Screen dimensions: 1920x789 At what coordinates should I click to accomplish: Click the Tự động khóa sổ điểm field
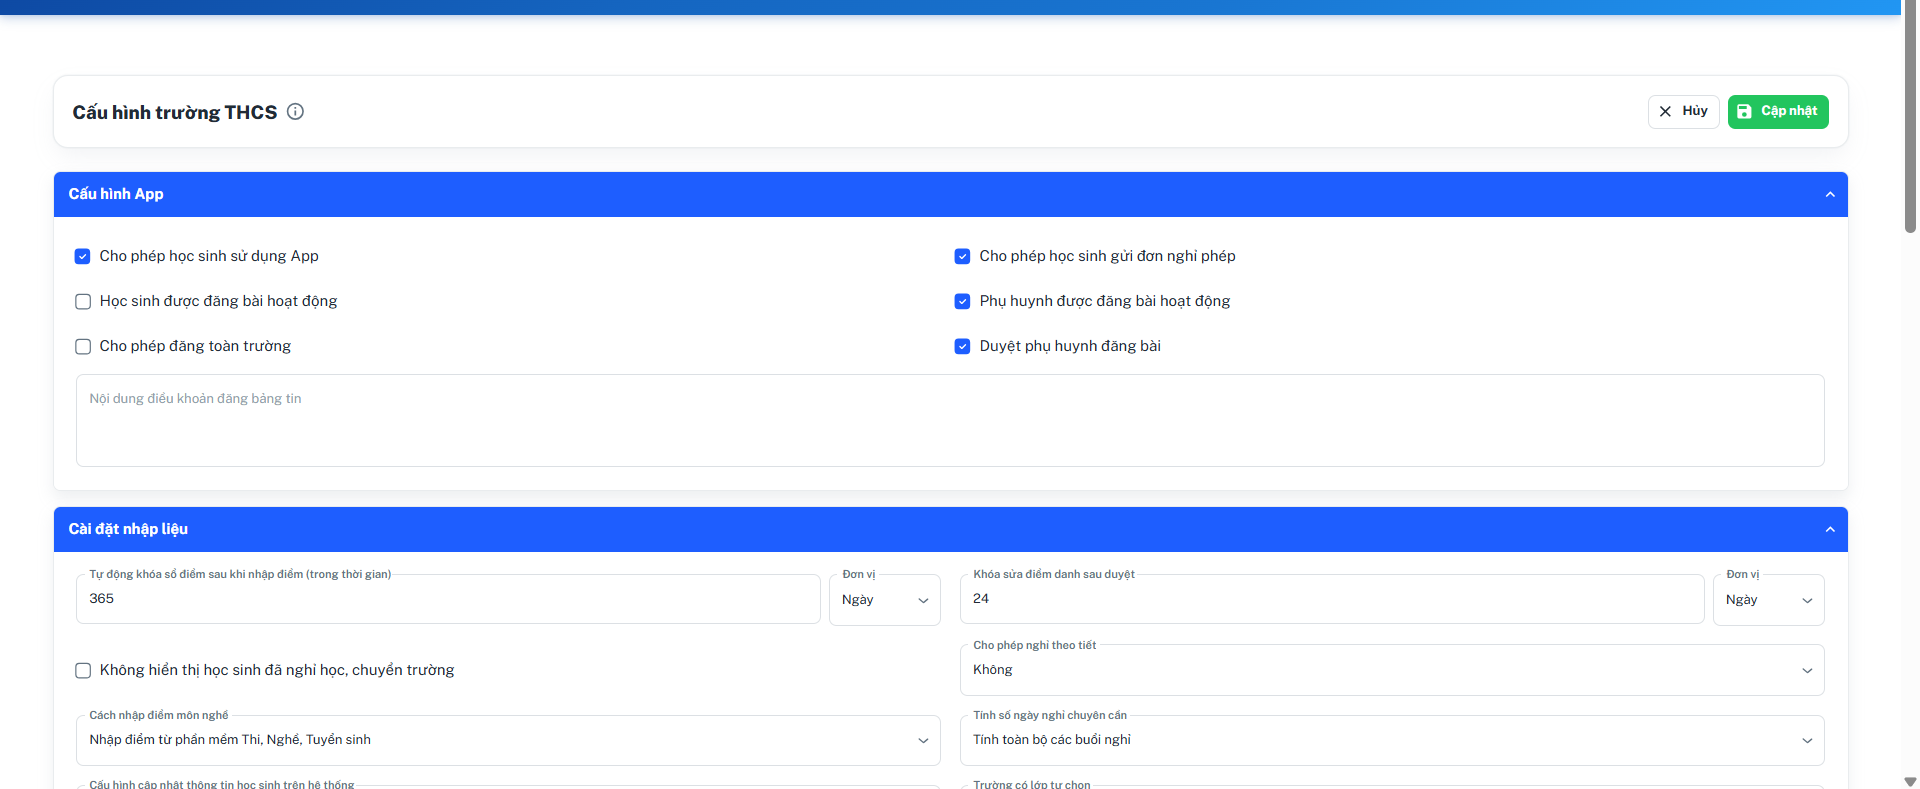click(x=448, y=599)
